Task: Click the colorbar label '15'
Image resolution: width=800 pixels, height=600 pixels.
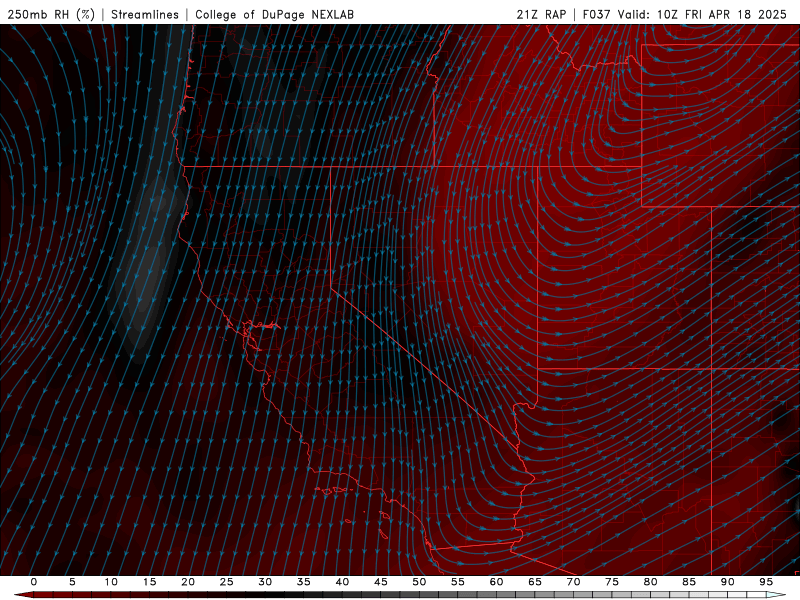Action: click(149, 582)
